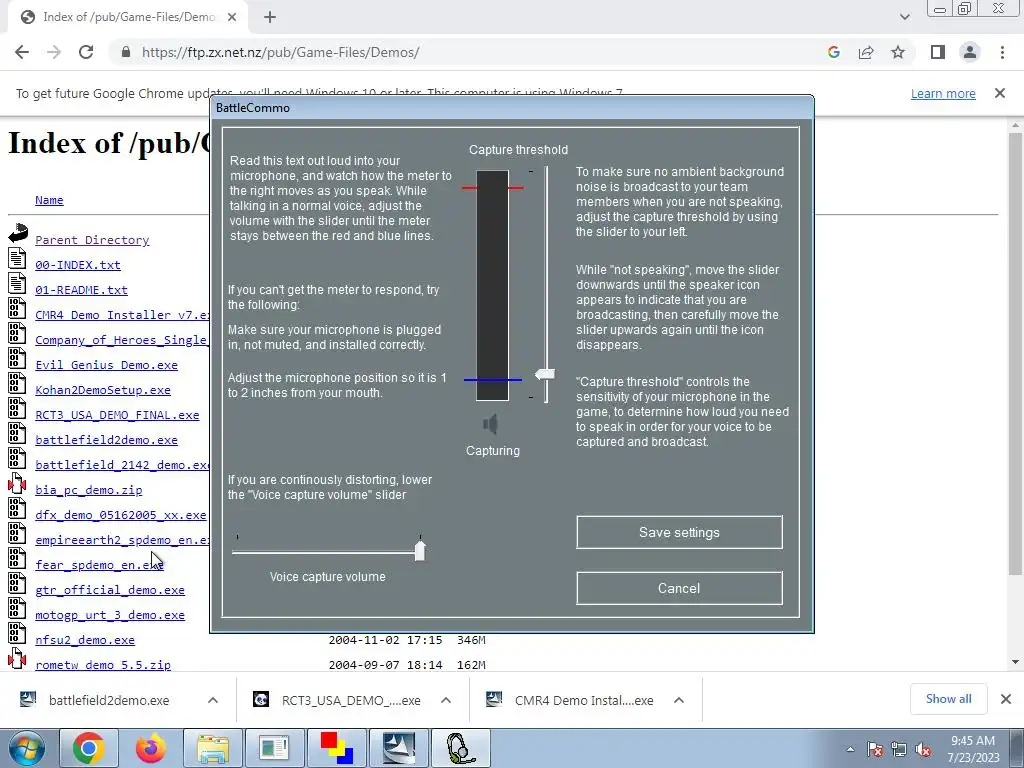Download motogp_urt_3_demo.exe
Screen dimensions: 1024x768
[x=110, y=615]
